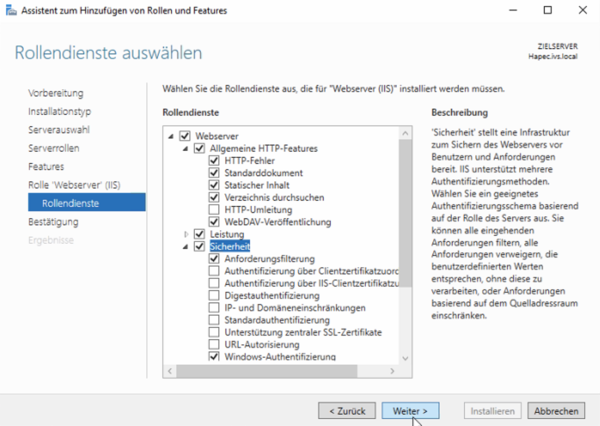Go to Features step
This screenshot has width=600, height=426.
(46, 166)
